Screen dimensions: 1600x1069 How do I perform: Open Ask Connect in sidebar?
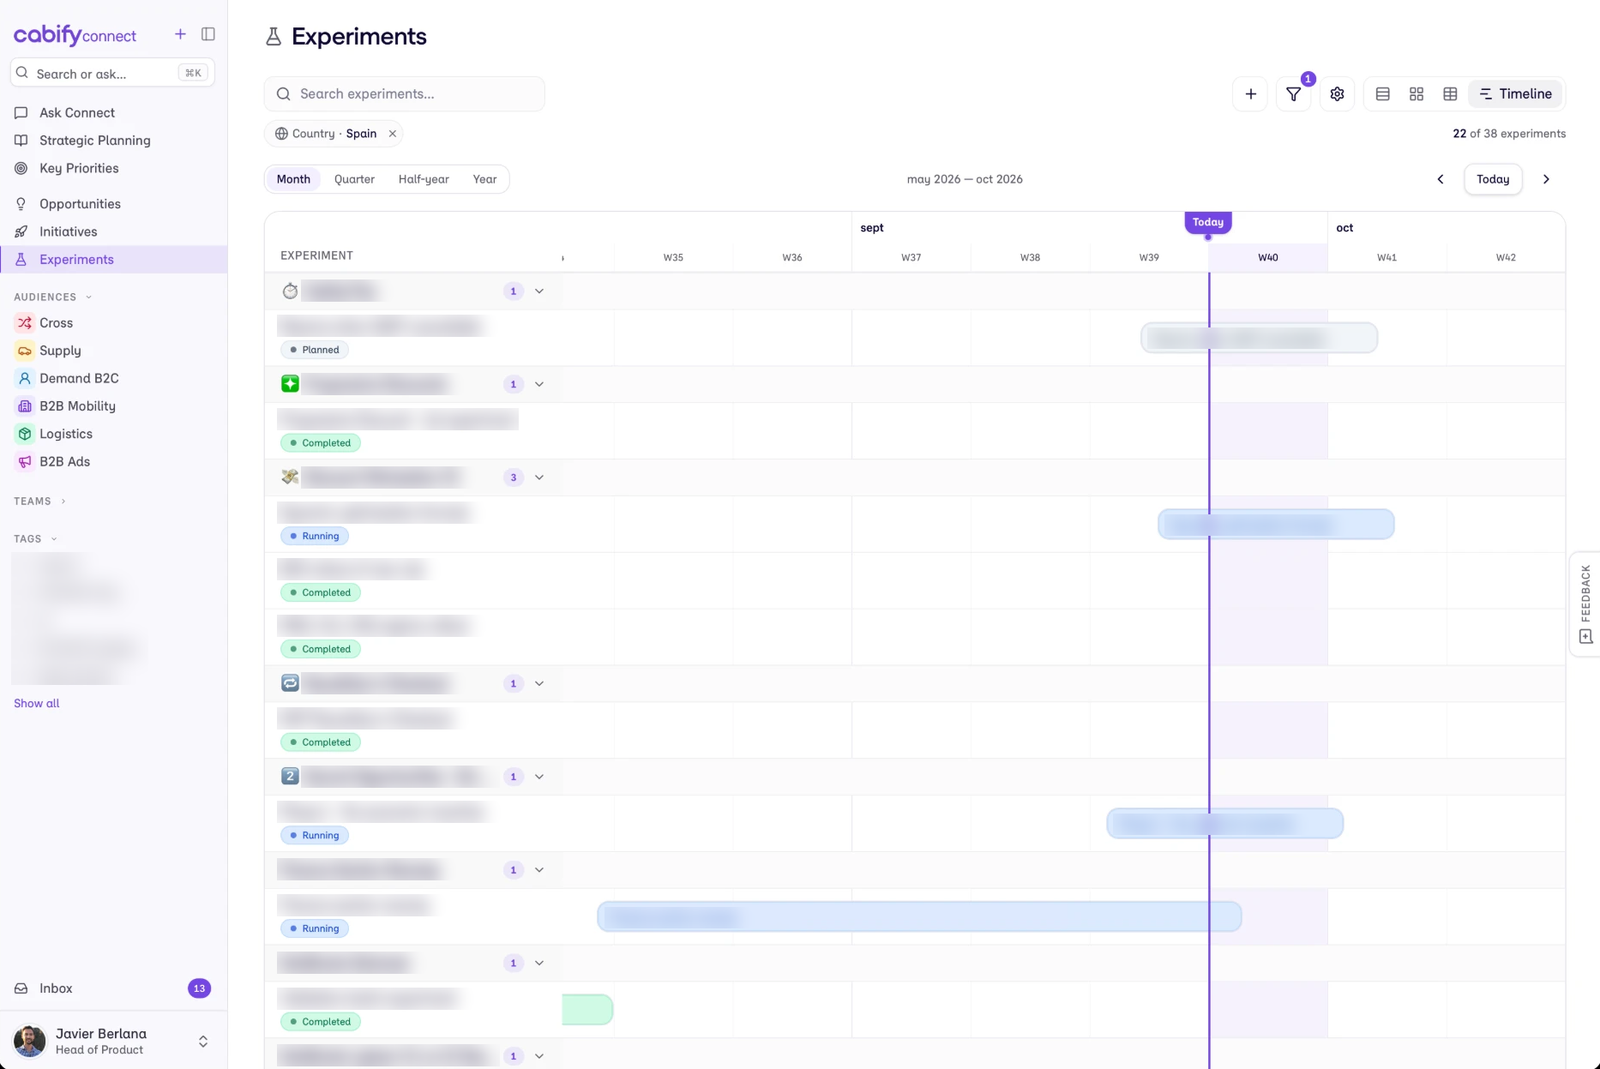click(x=113, y=113)
